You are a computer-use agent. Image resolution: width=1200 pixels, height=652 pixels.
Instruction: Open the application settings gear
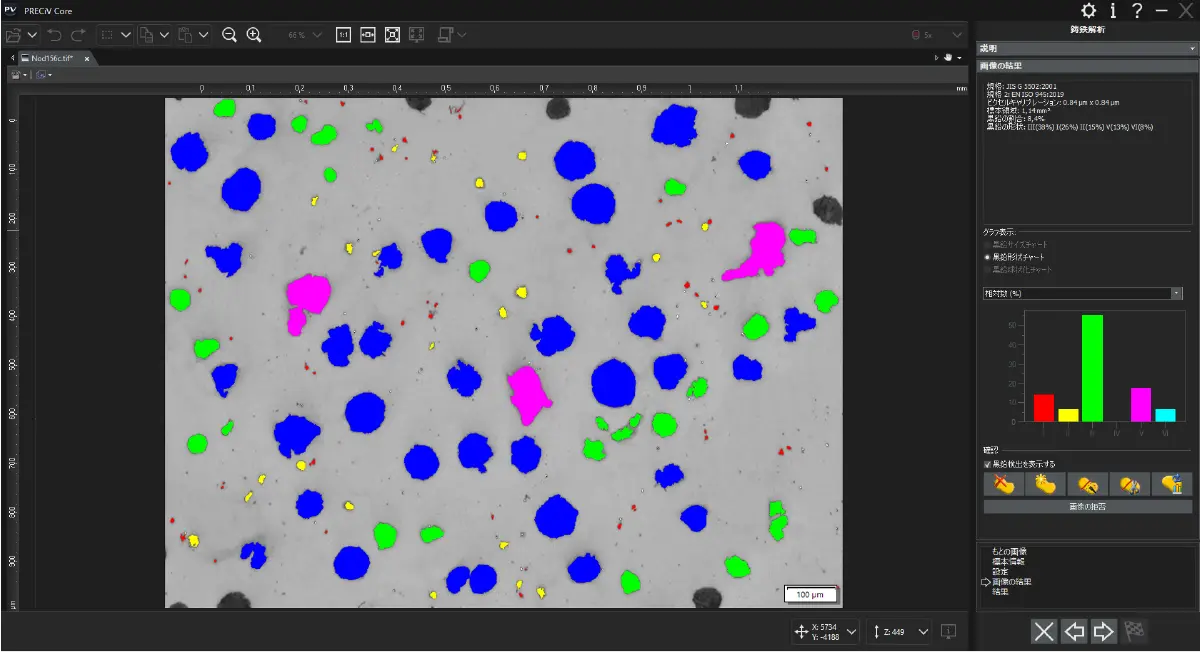pyautogui.click(x=1089, y=9)
